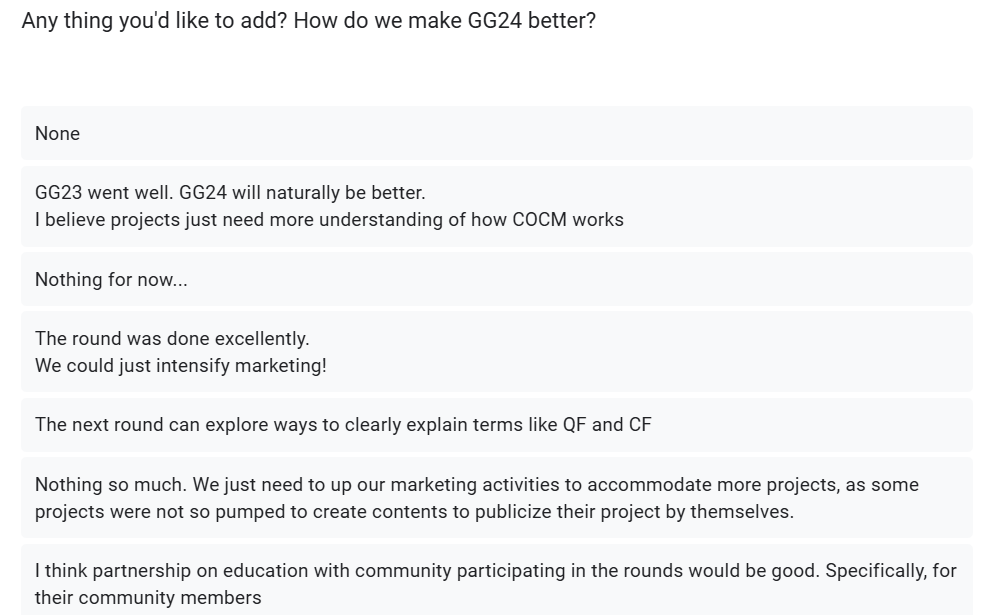Select the response about explaining QF and CF

[343, 425]
